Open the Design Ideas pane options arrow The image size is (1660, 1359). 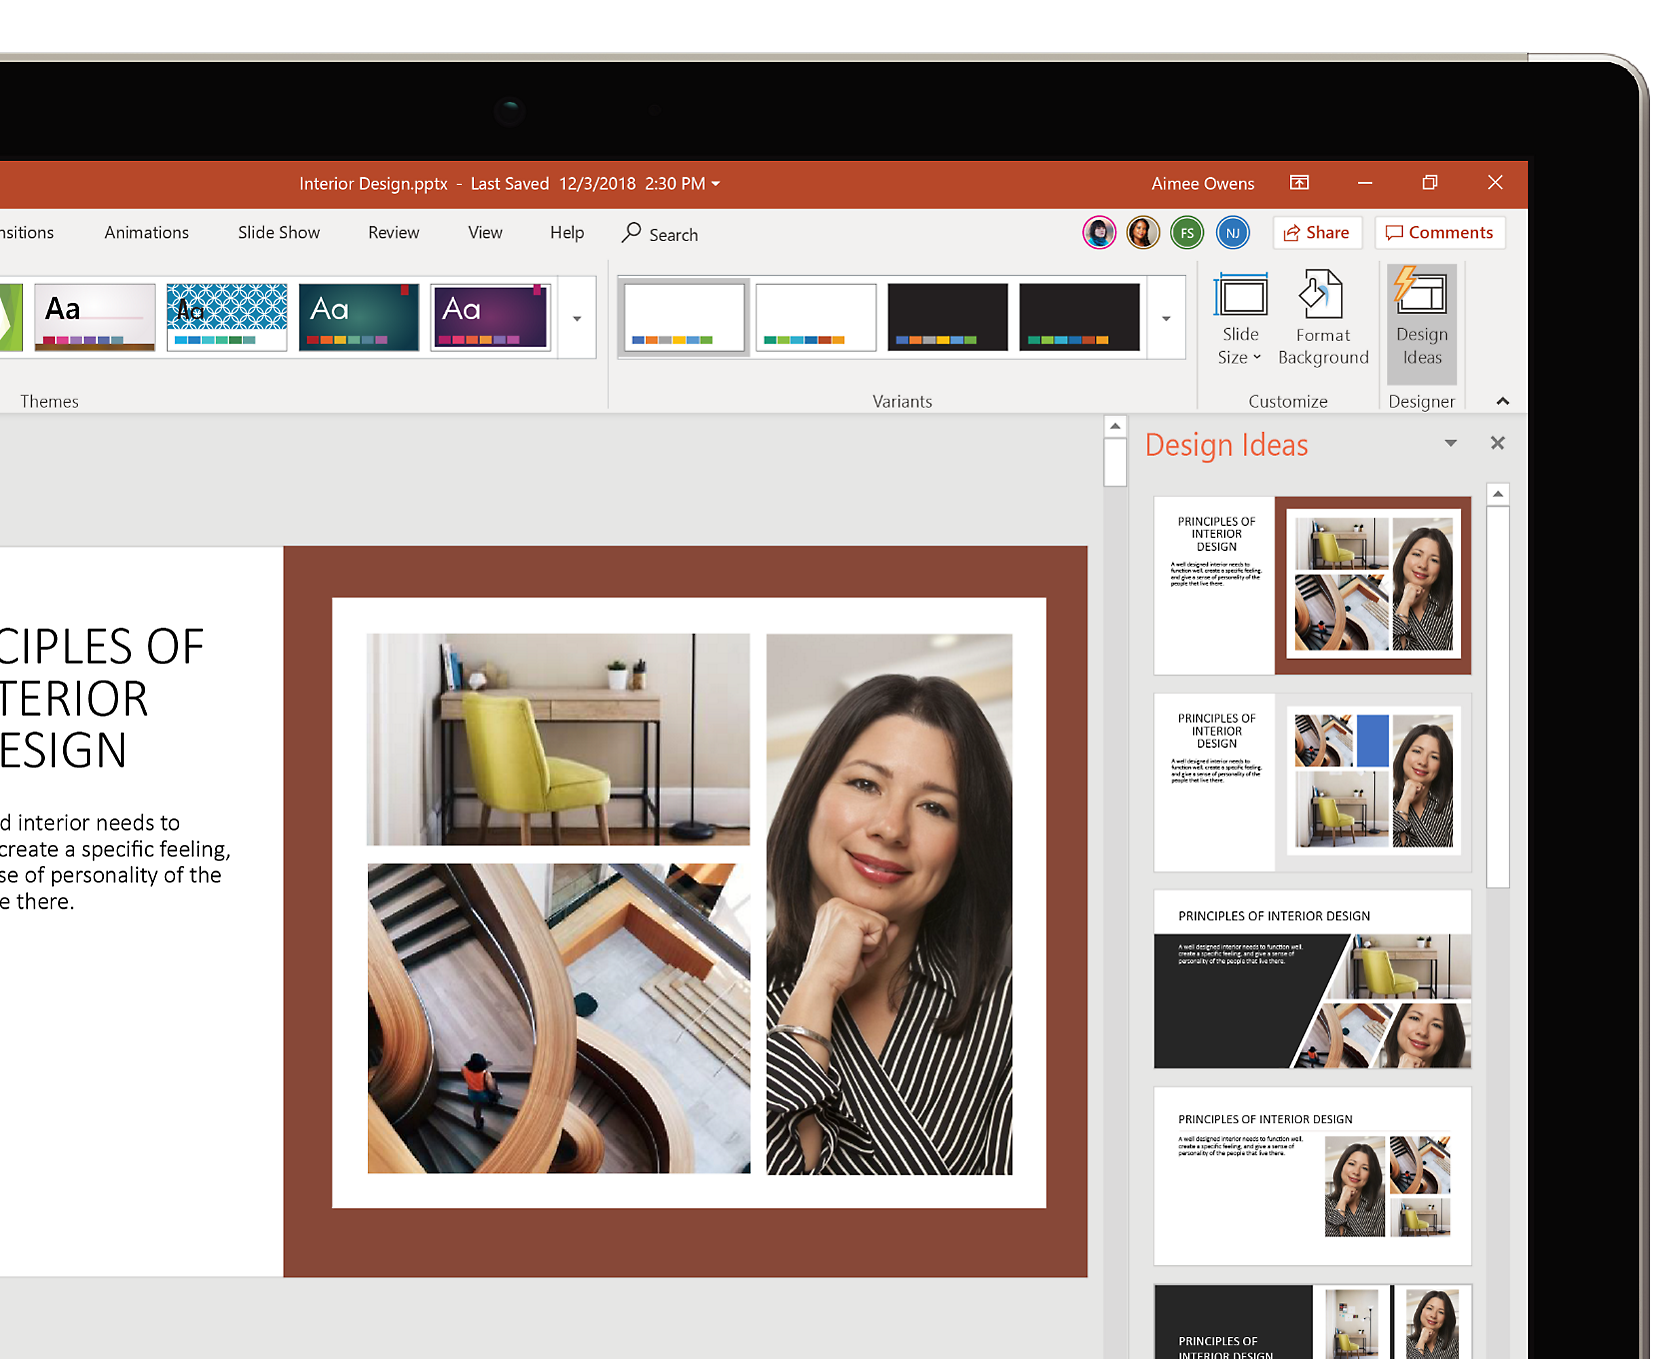[1450, 443]
